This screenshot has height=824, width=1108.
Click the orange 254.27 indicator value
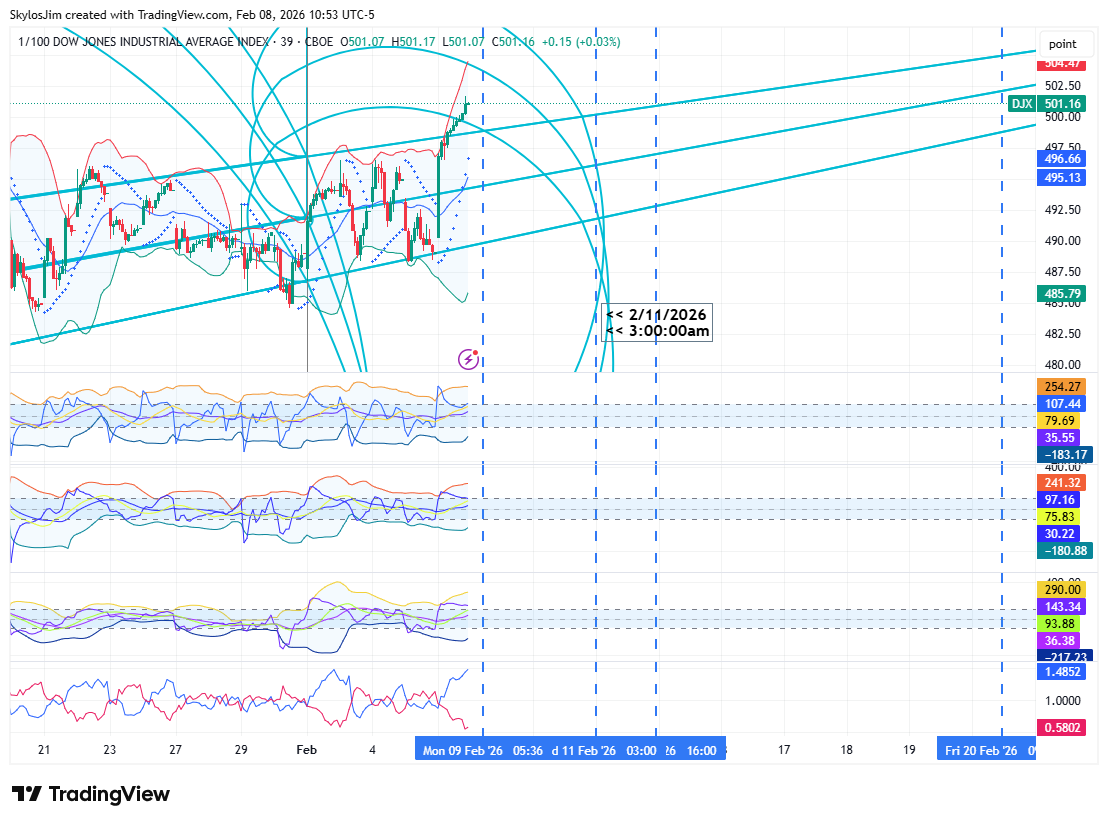click(x=1062, y=387)
